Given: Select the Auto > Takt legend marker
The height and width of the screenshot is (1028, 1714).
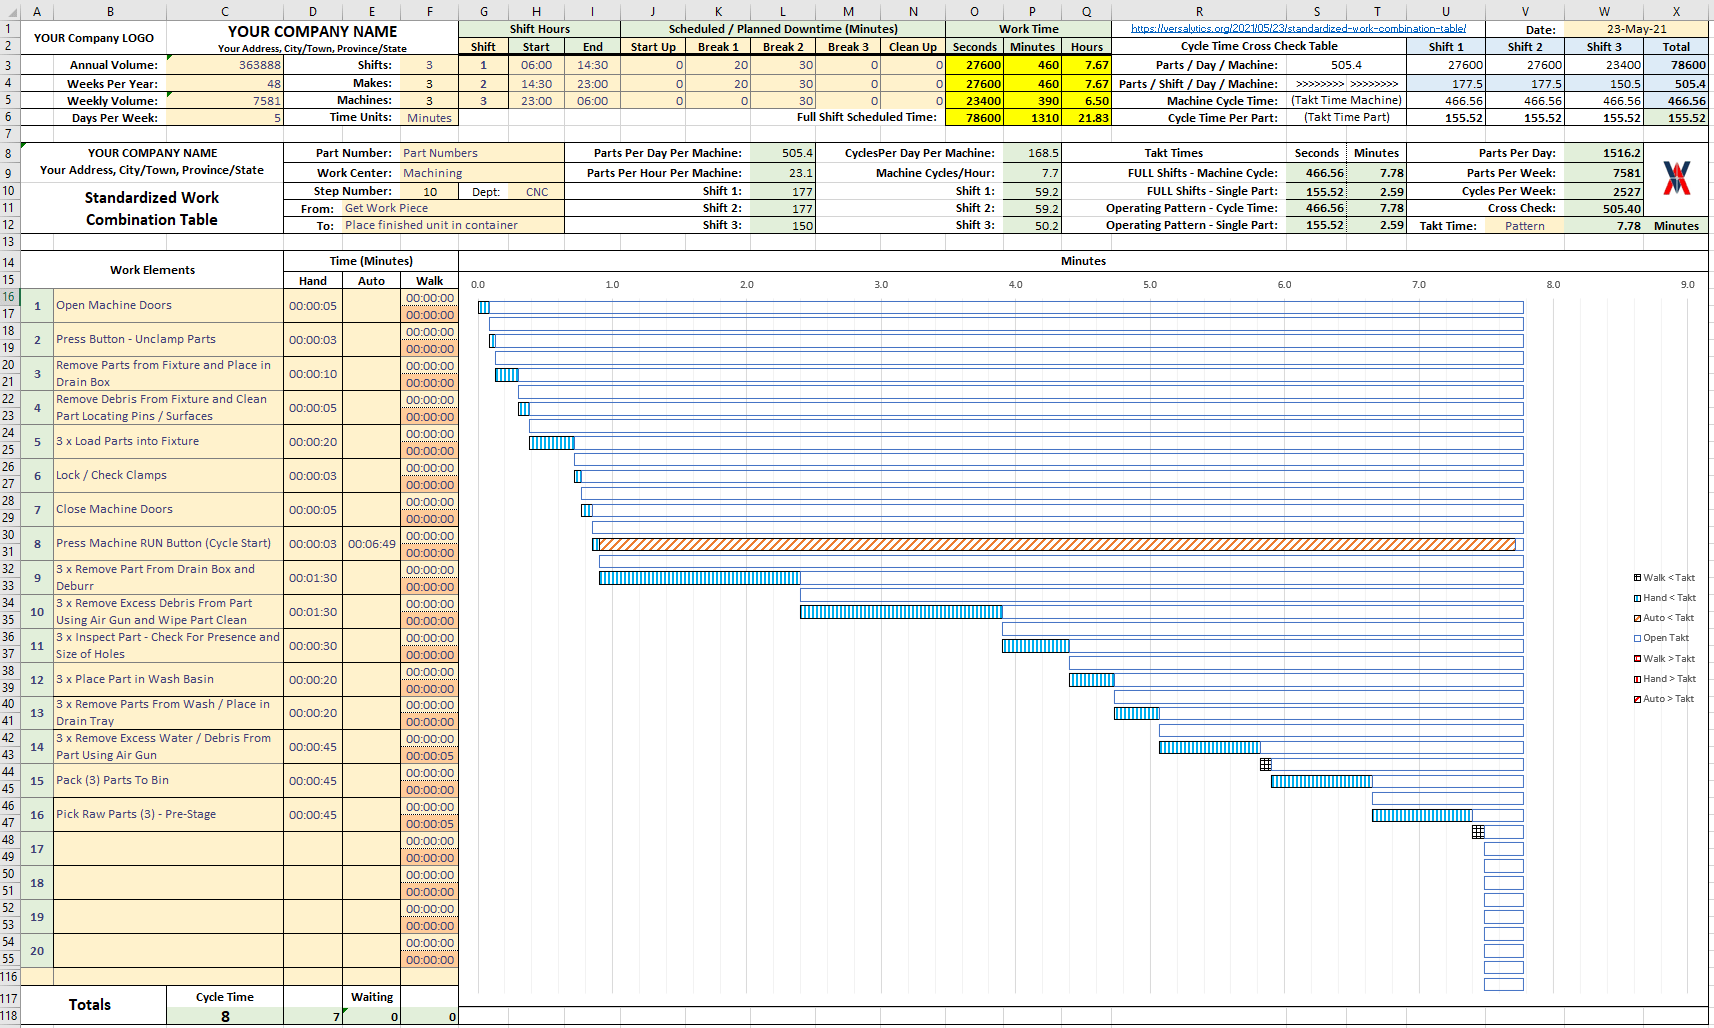Looking at the screenshot, I should pyautogui.click(x=1638, y=699).
